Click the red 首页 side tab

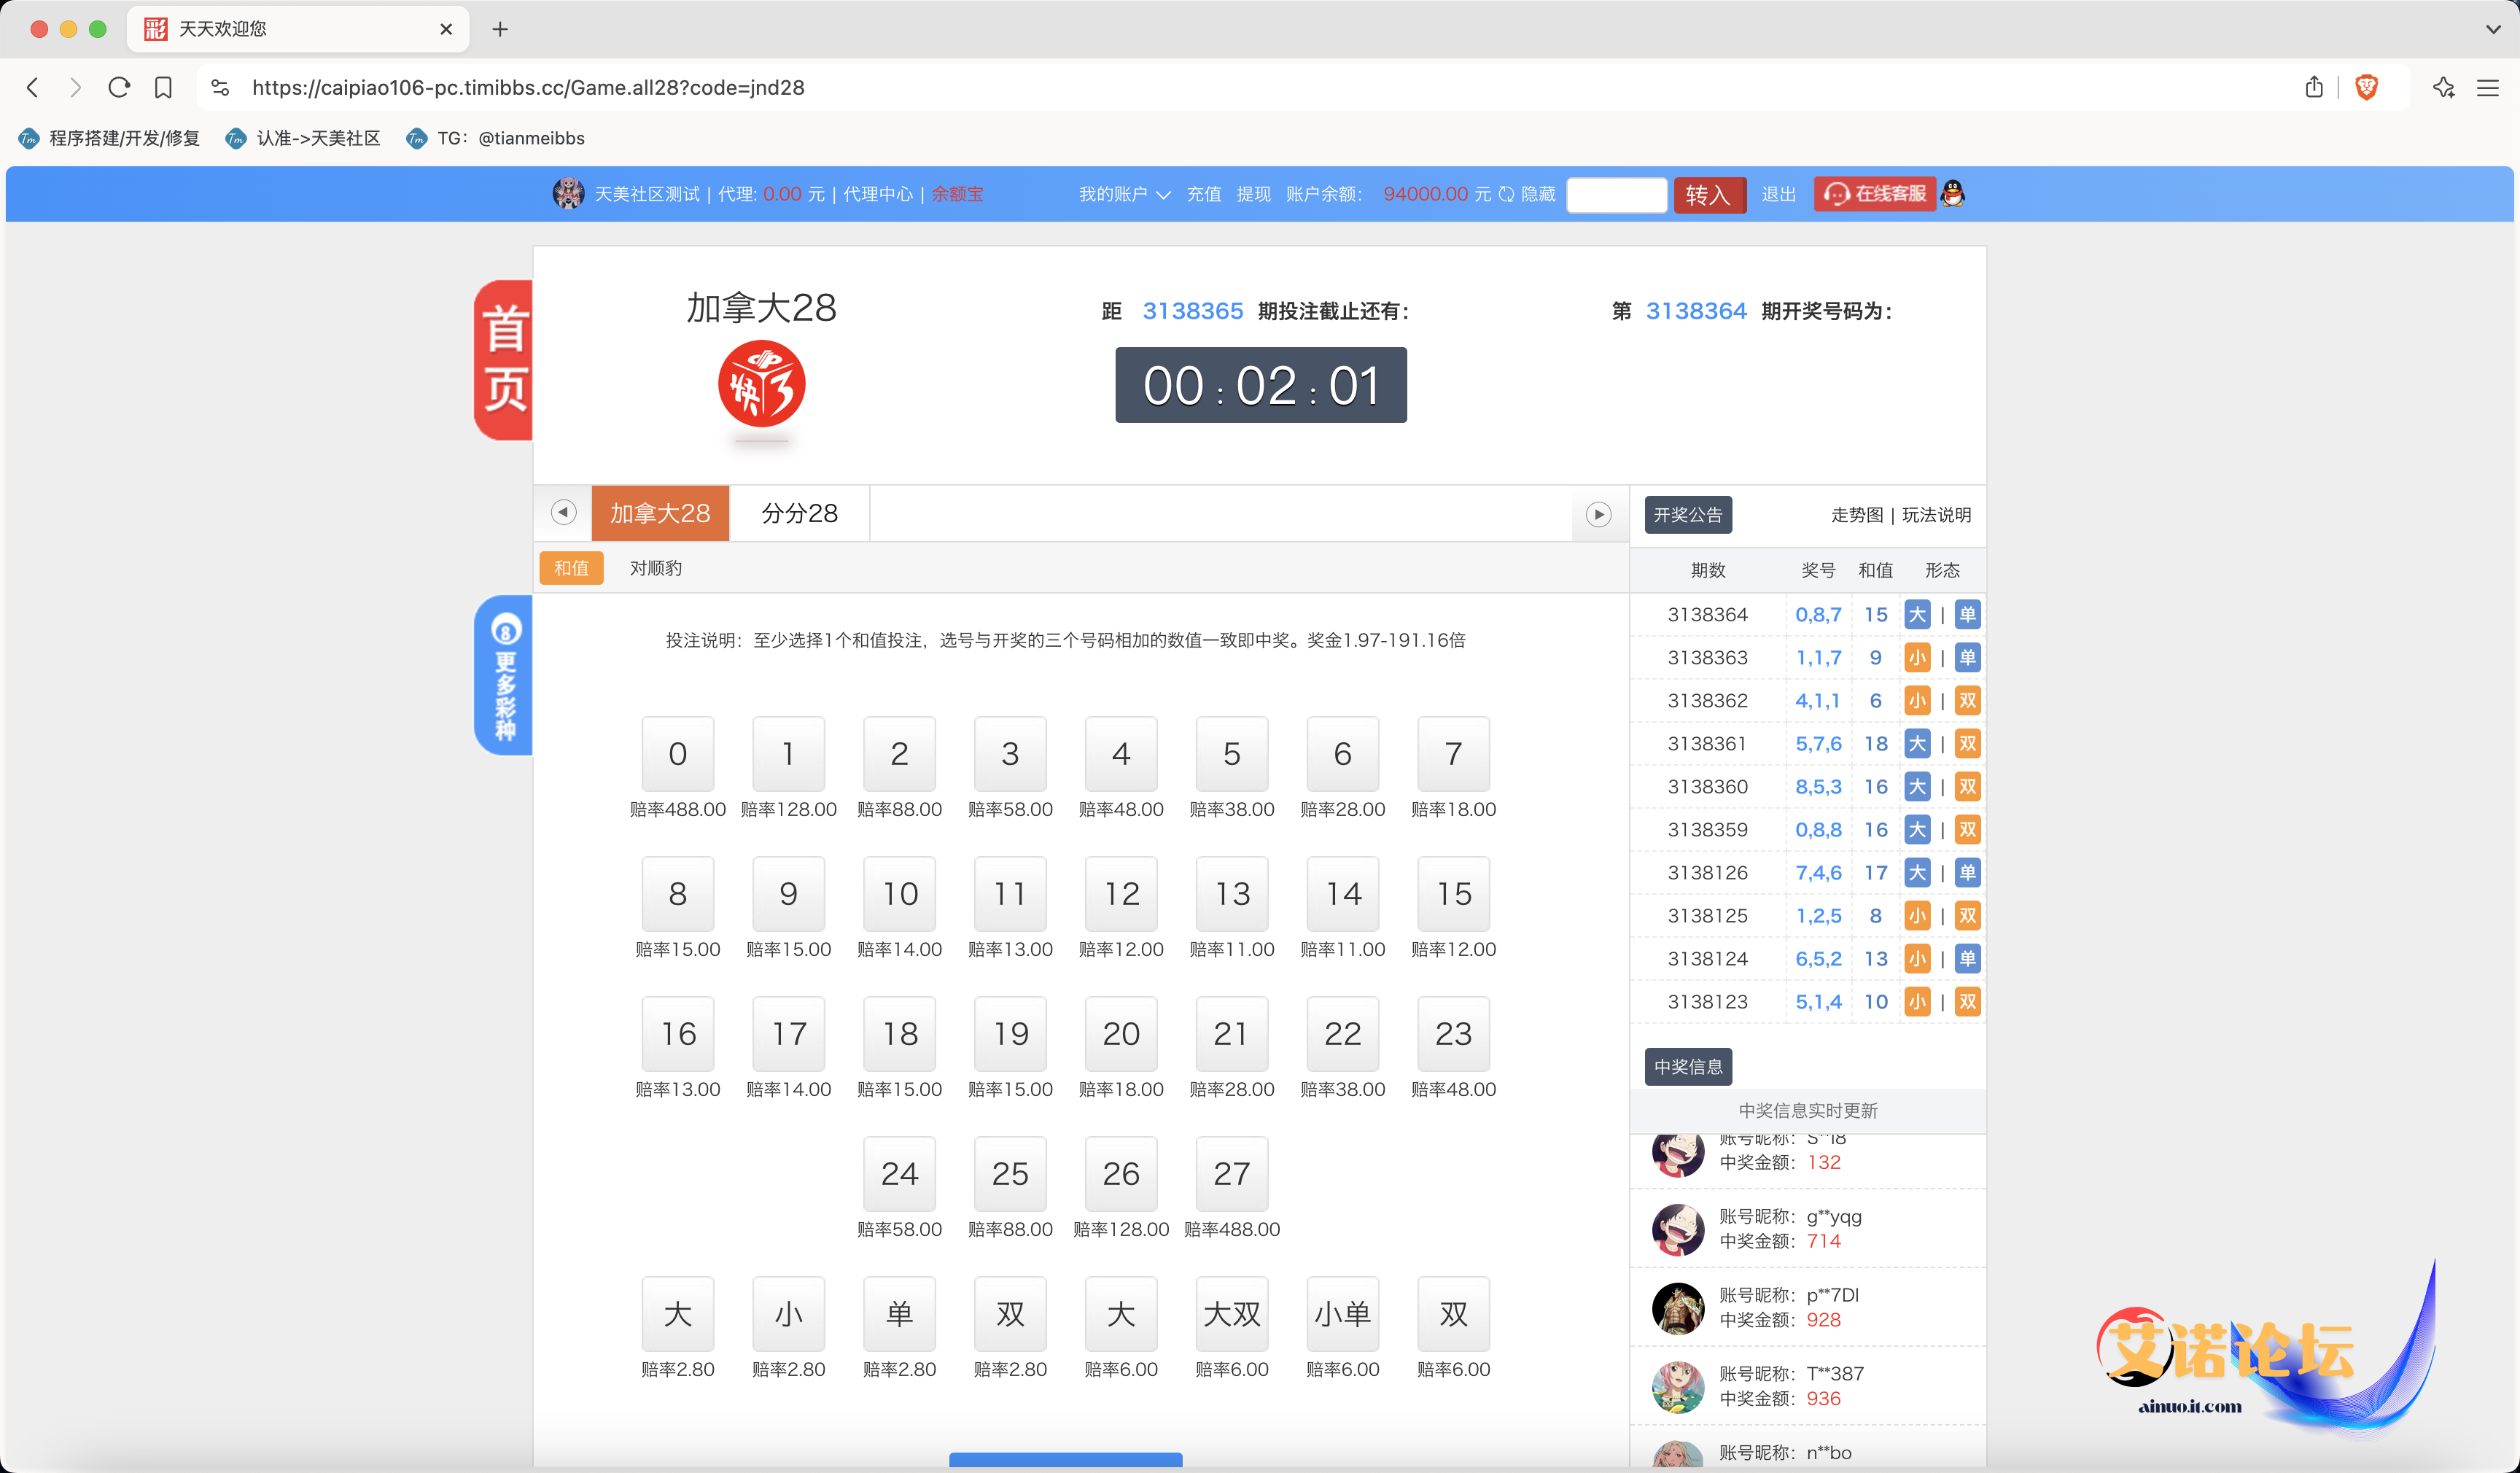503,360
